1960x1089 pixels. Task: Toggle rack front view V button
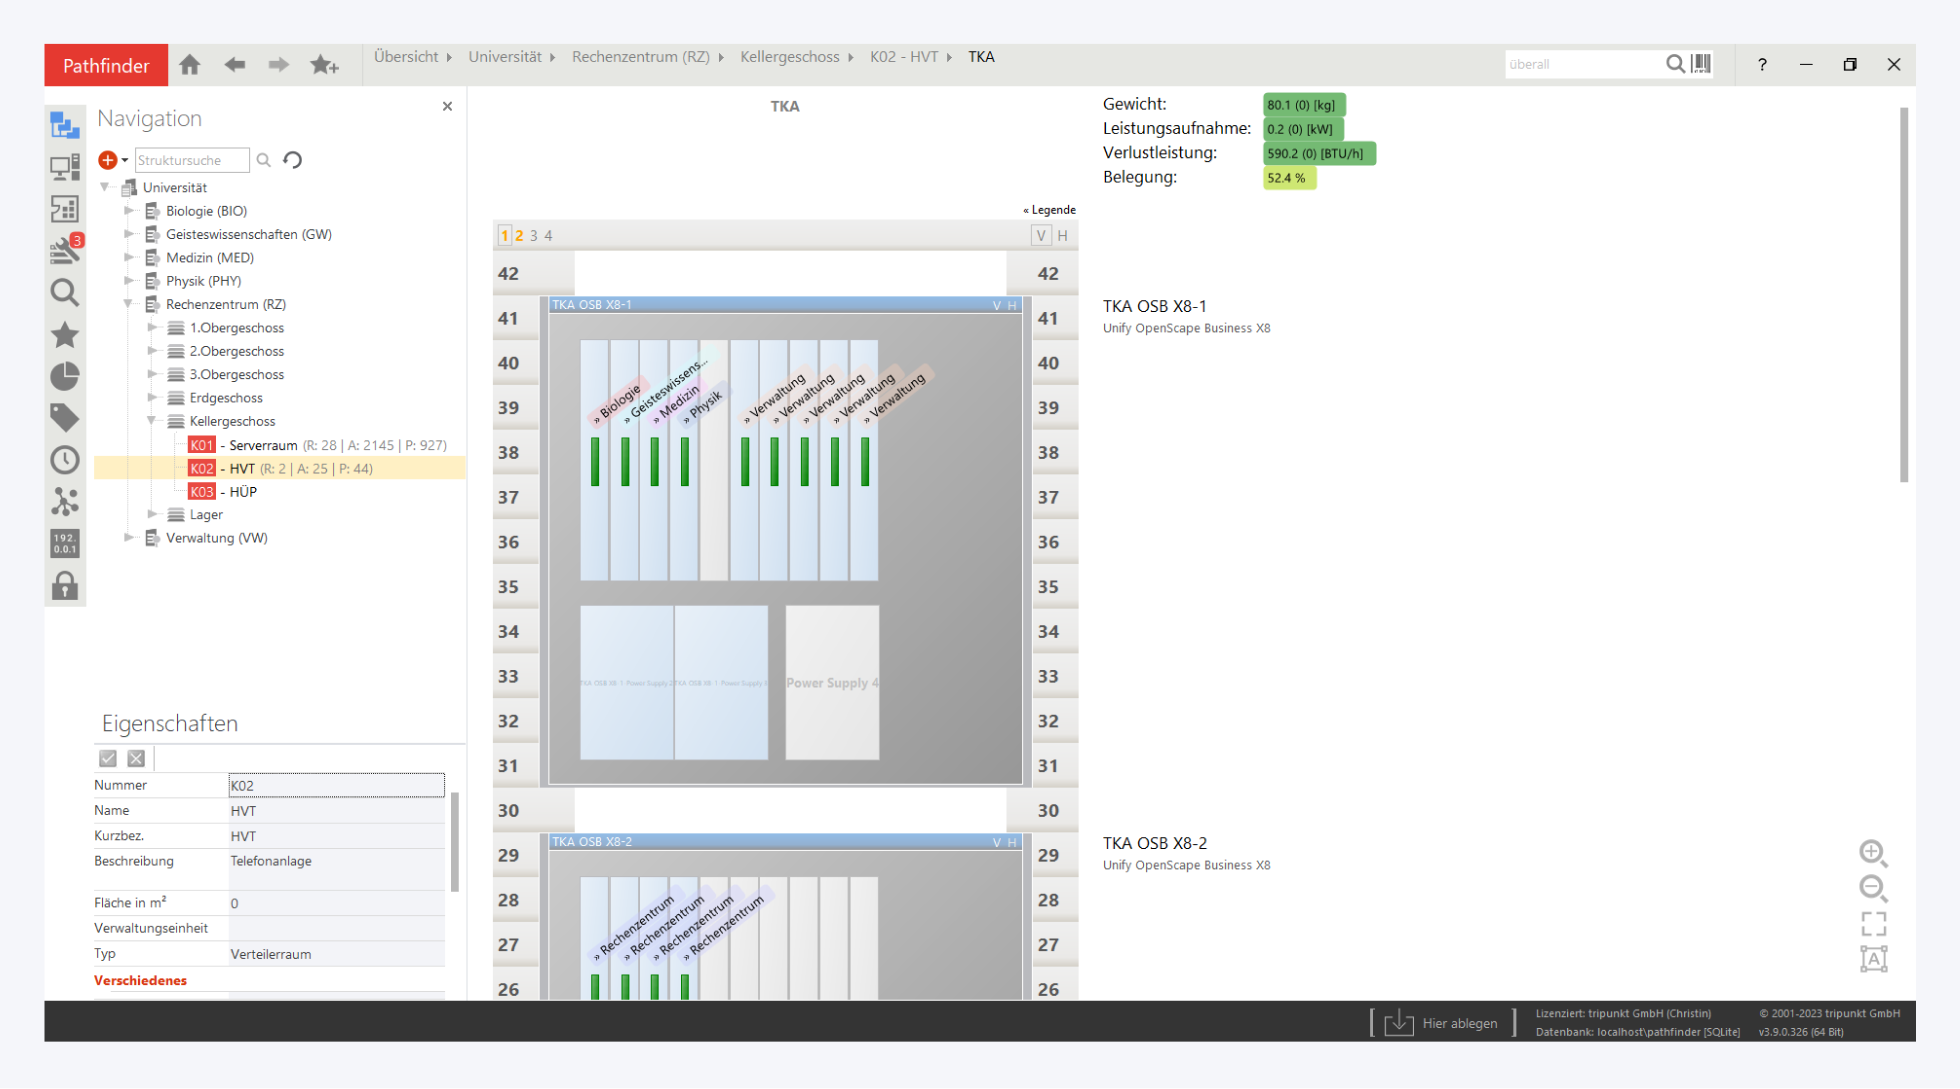(x=1041, y=236)
